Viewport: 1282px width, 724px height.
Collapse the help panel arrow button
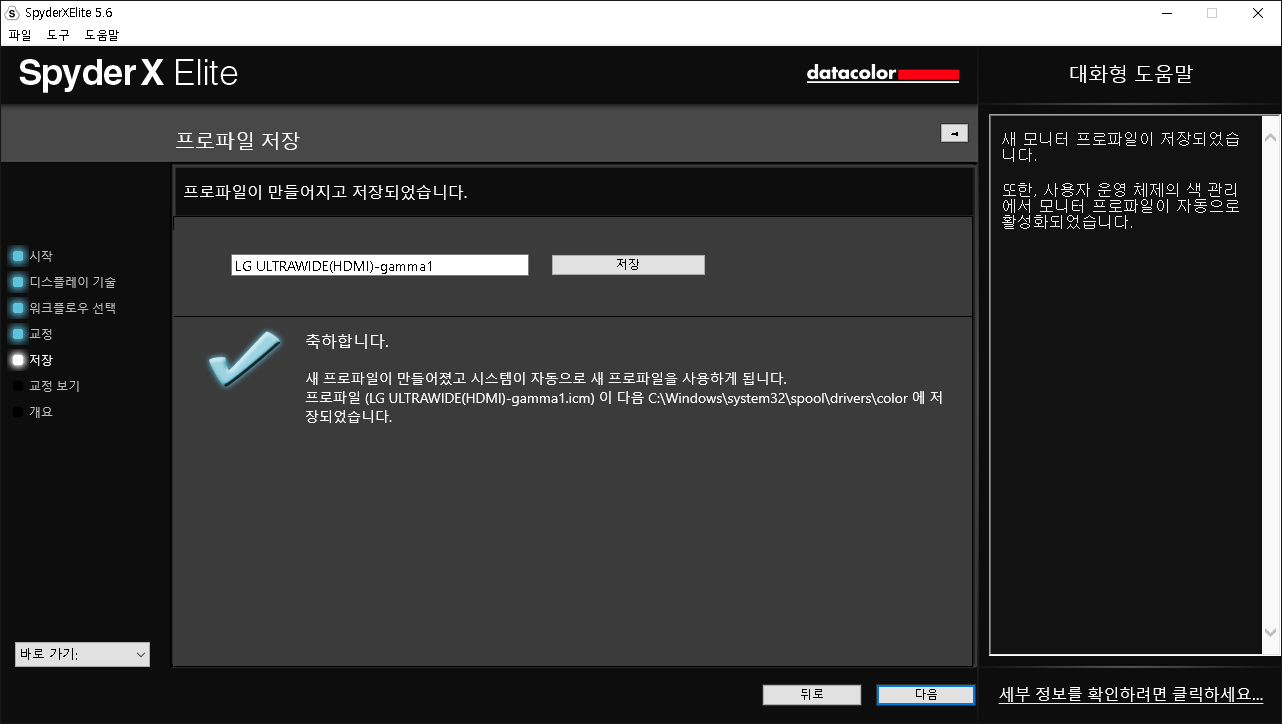coord(954,133)
